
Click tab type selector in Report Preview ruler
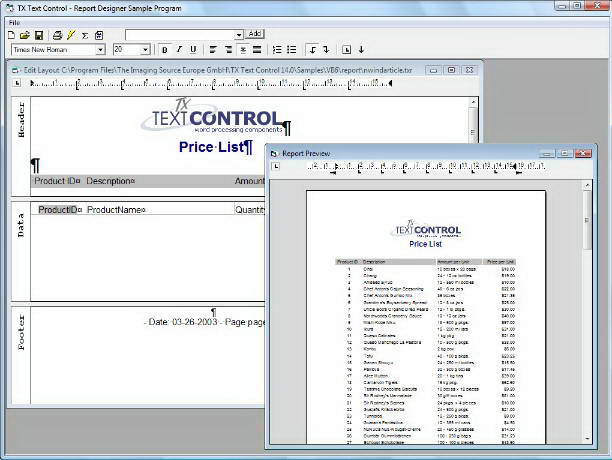coord(276,166)
